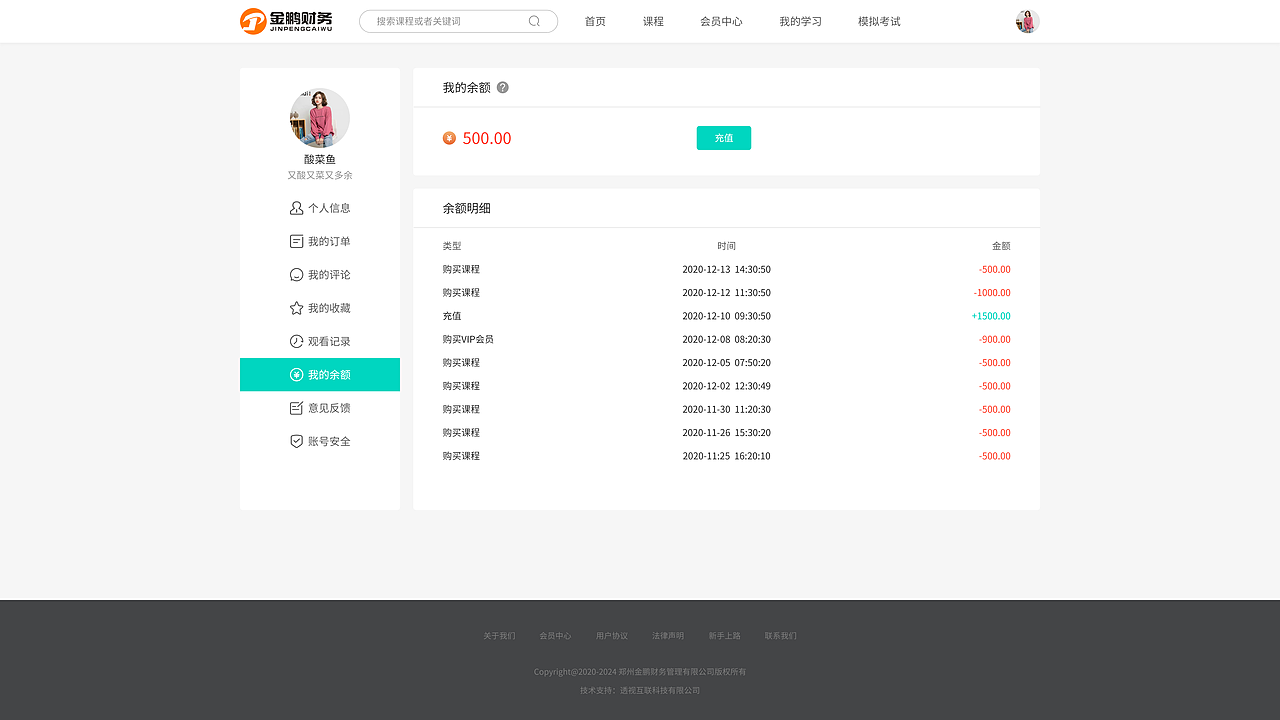Open the 会员中心 navigation item
Viewport: 1280px width, 720px height.
tap(722, 21)
